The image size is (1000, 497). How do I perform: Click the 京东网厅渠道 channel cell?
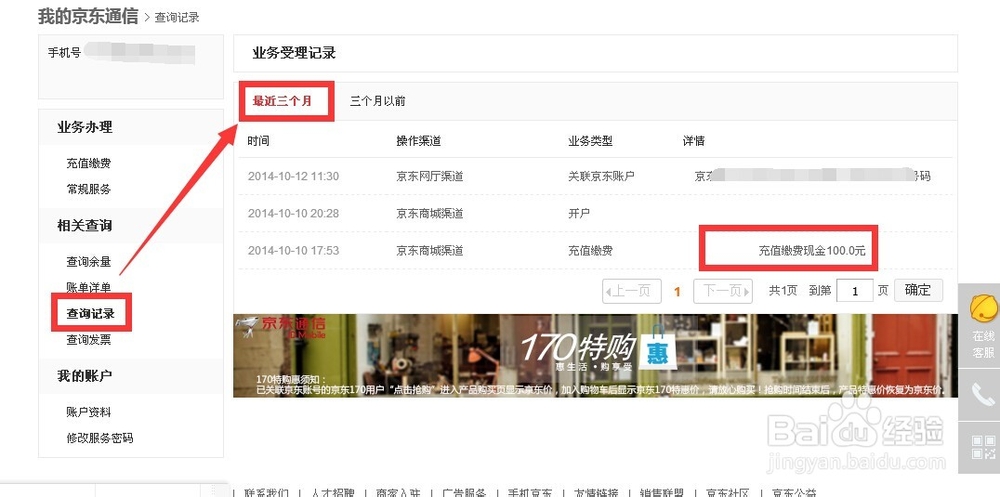coord(430,176)
